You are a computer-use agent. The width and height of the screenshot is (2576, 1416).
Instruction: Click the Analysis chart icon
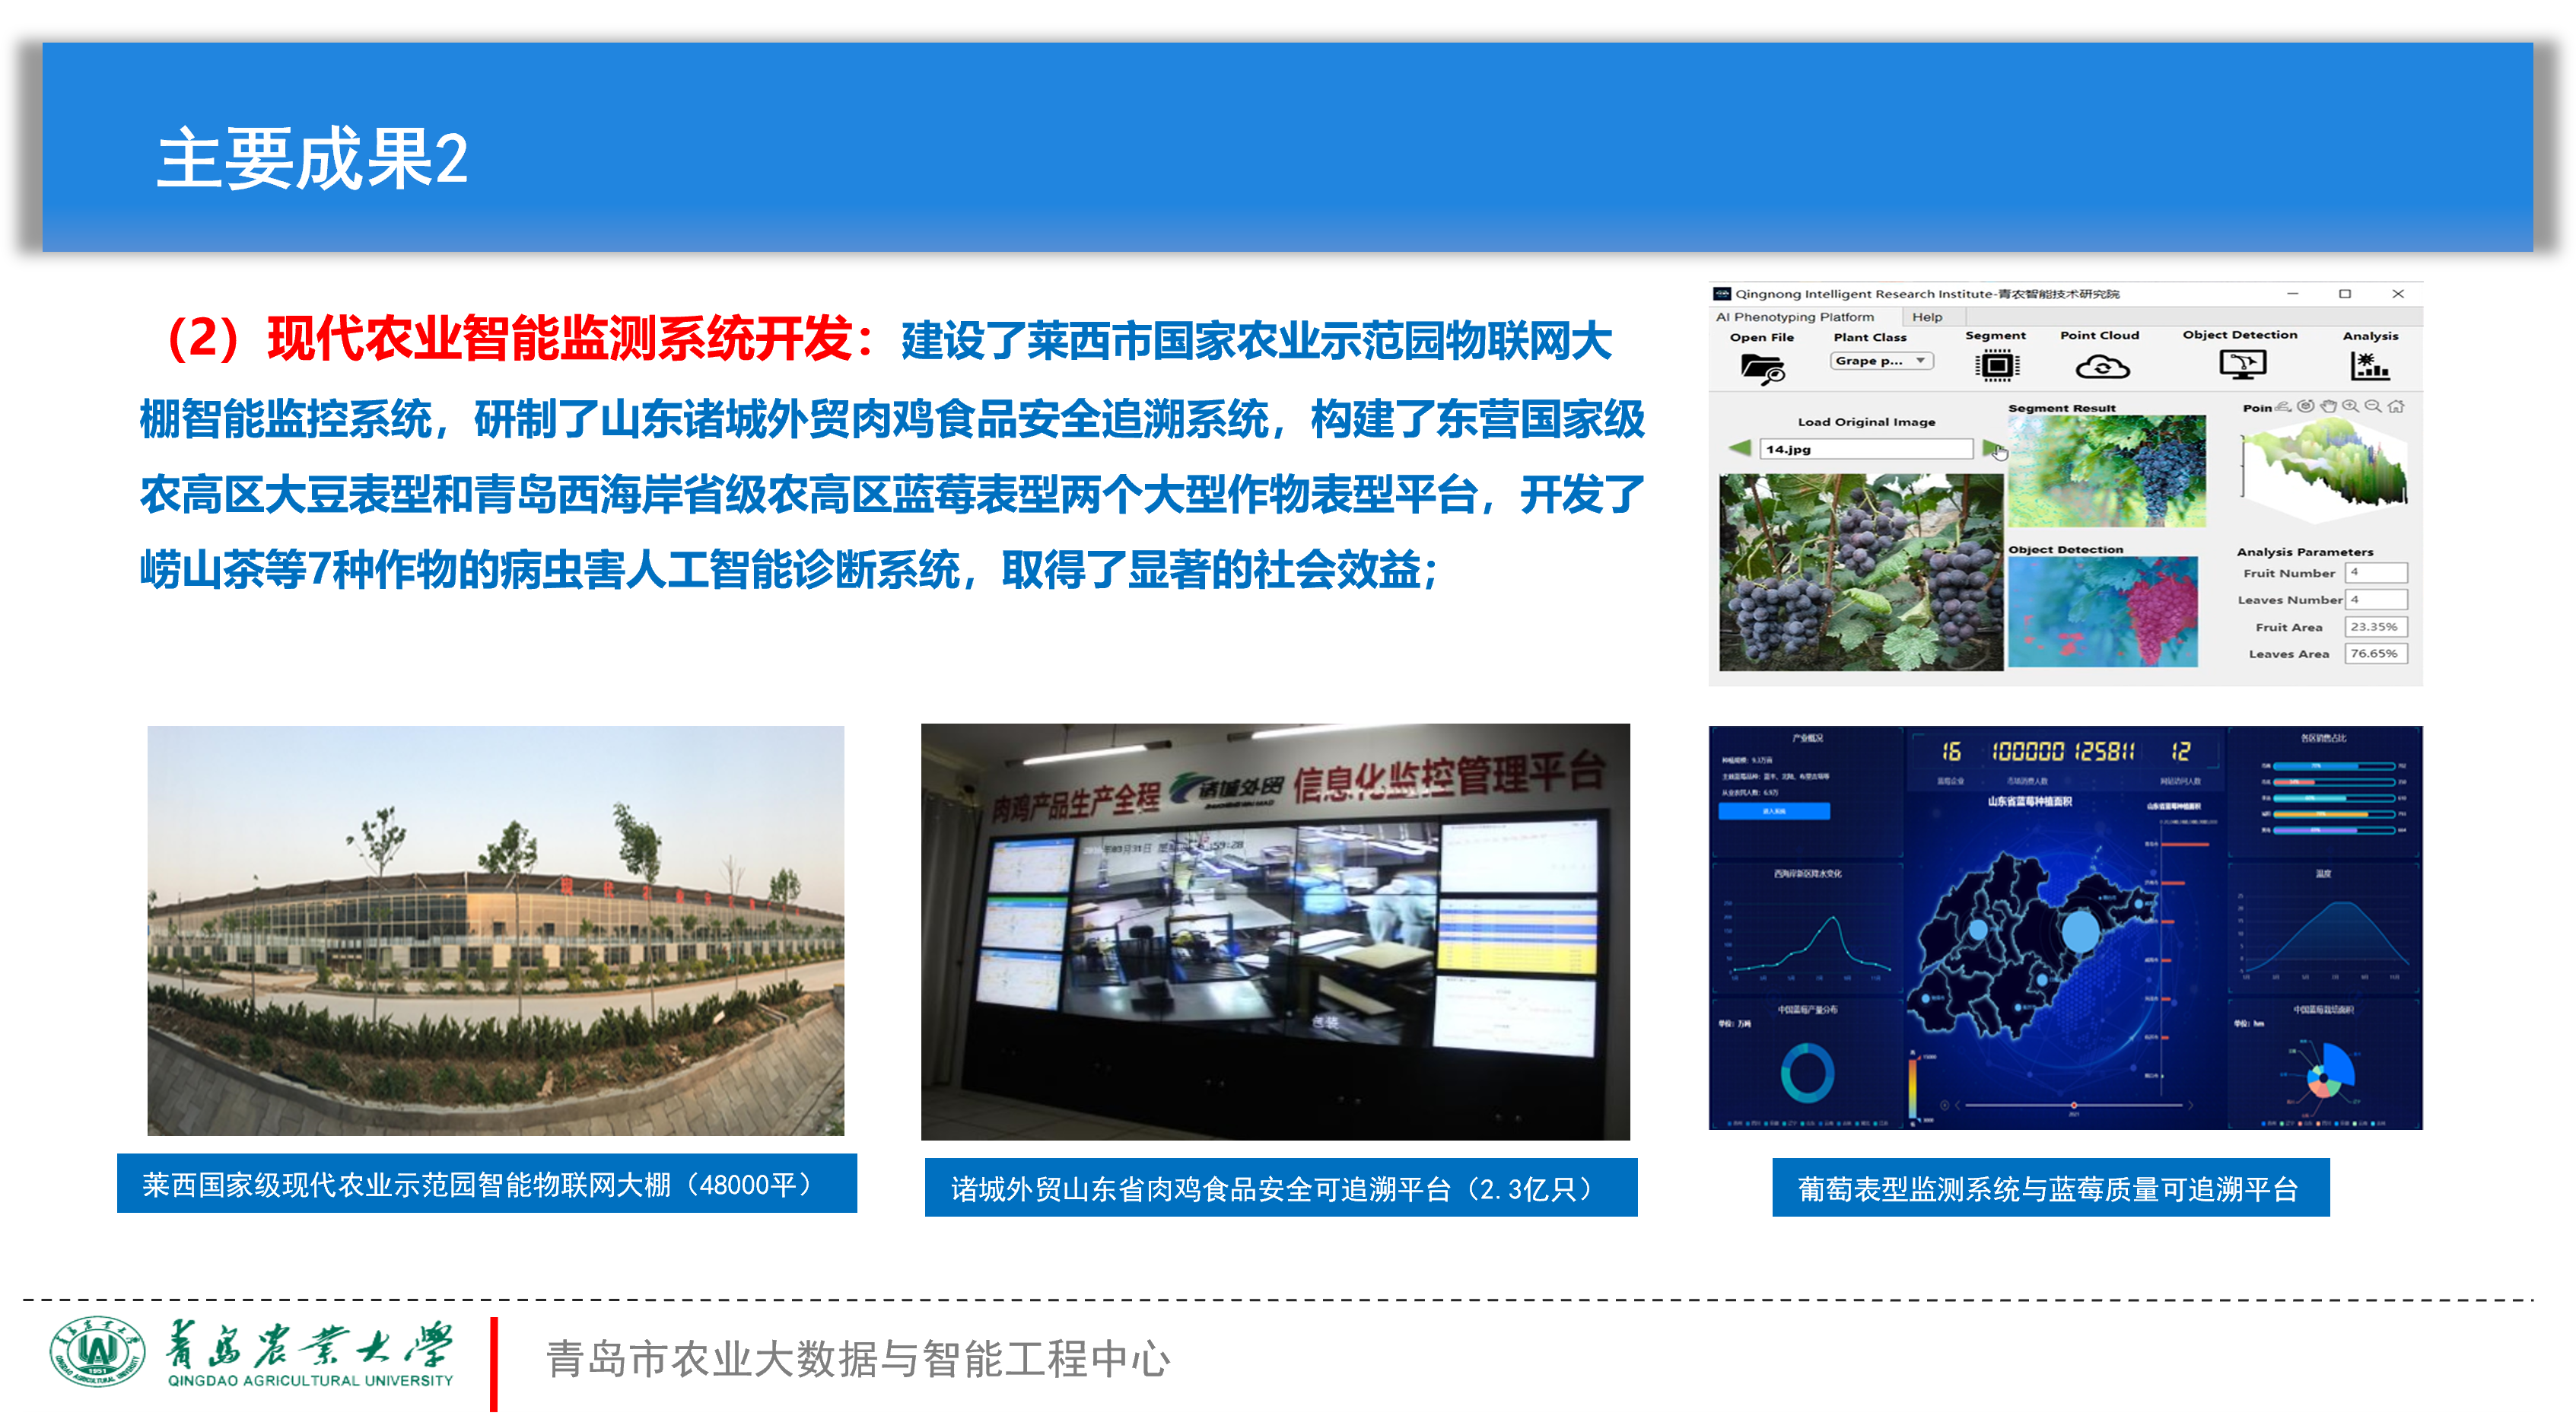click(x=2369, y=366)
